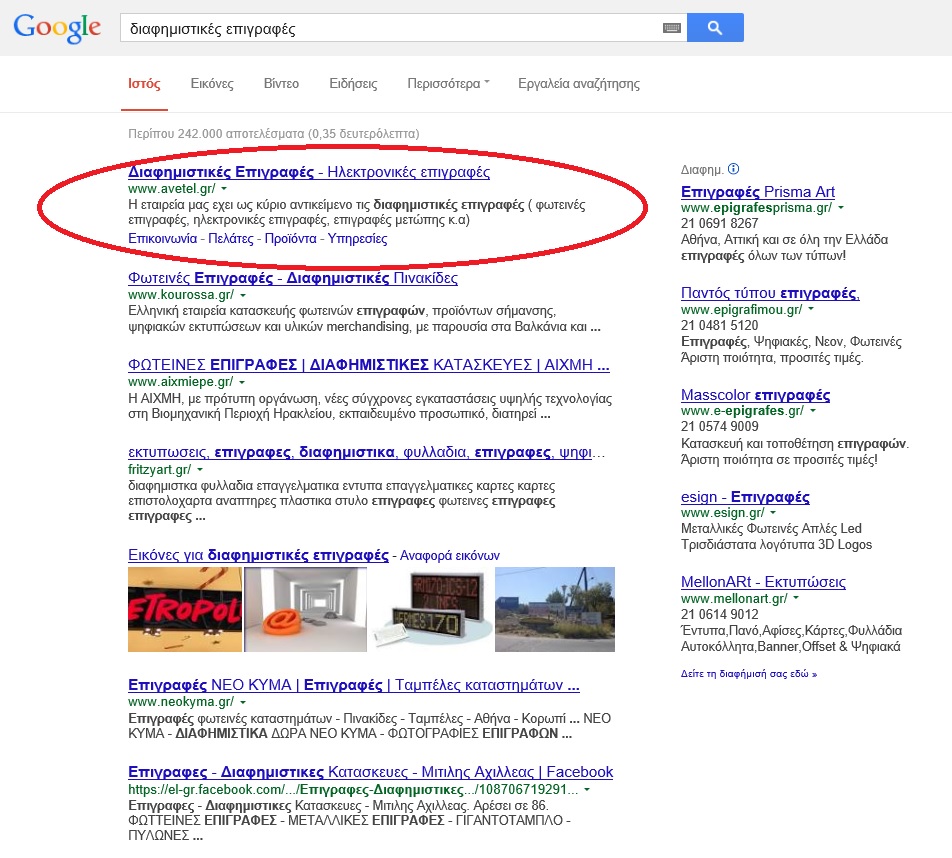The image size is (952, 858).
Task: Open the esign - Επιγραφές ad
Action: (x=745, y=497)
